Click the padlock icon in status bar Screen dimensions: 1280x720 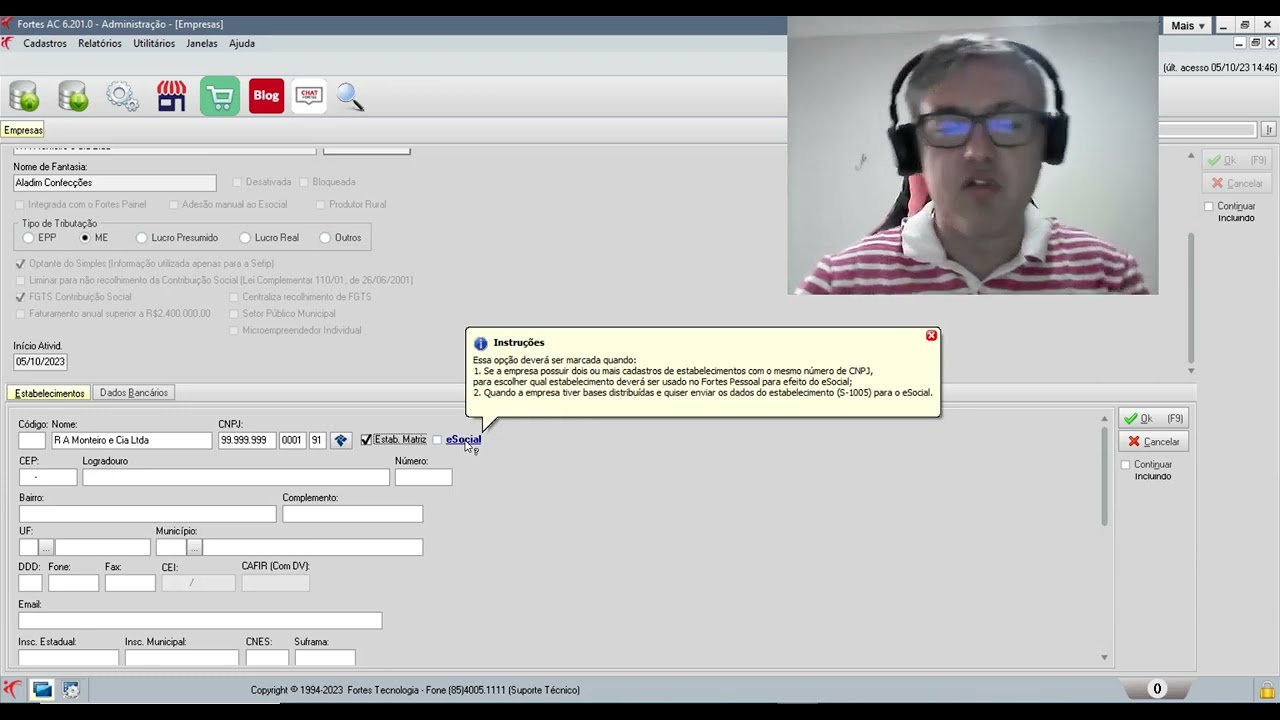coord(1267,690)
